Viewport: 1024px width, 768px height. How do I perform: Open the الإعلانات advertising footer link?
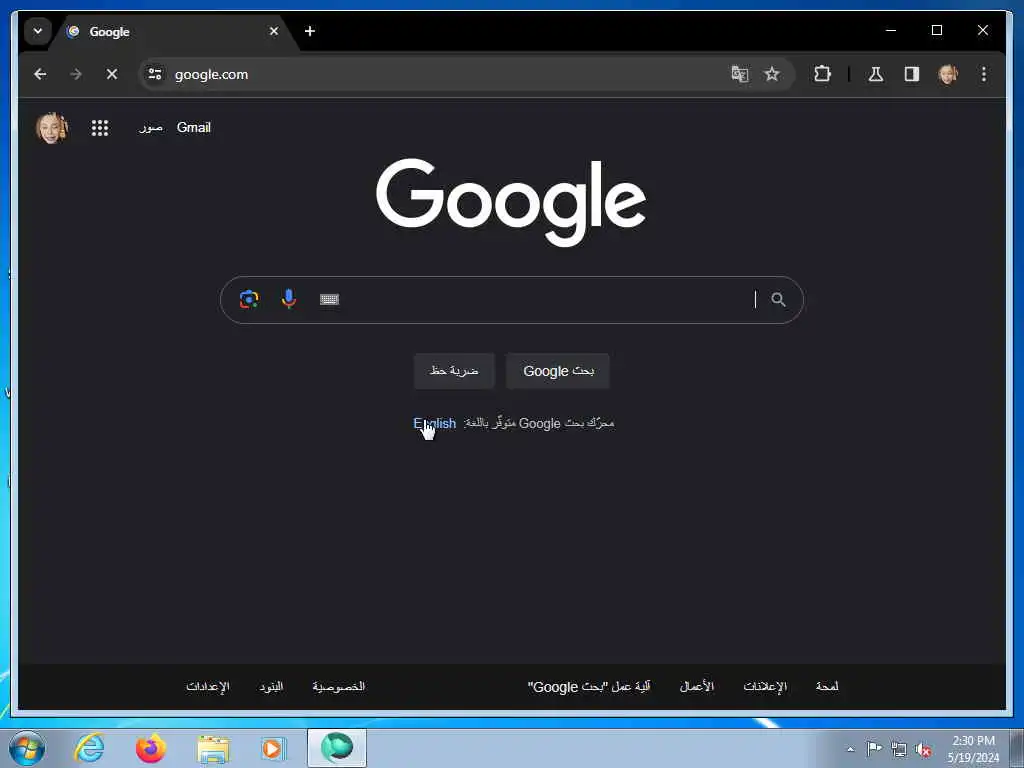(765, 686)
